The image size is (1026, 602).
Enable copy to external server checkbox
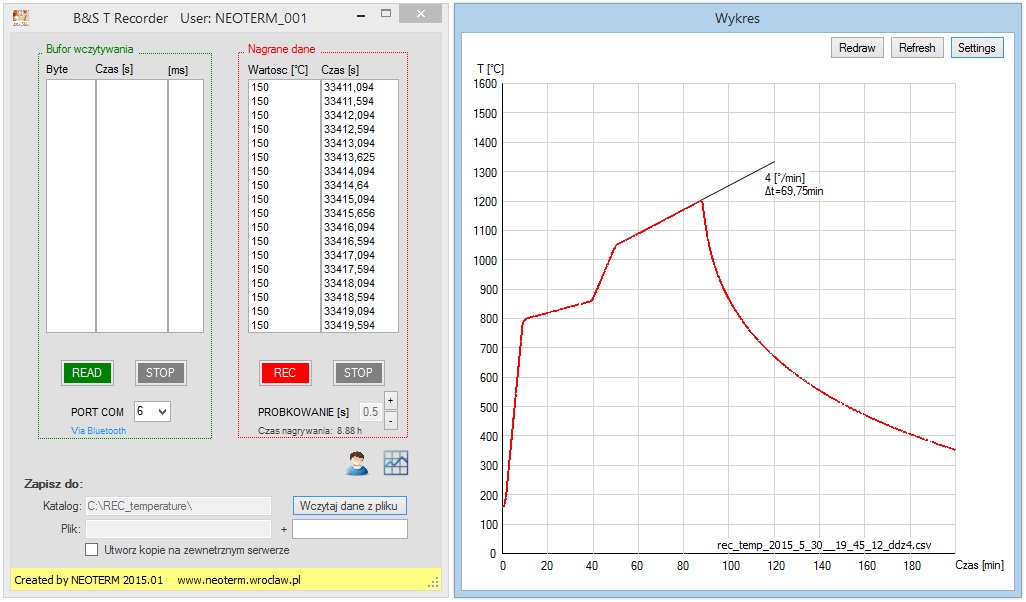92,549
